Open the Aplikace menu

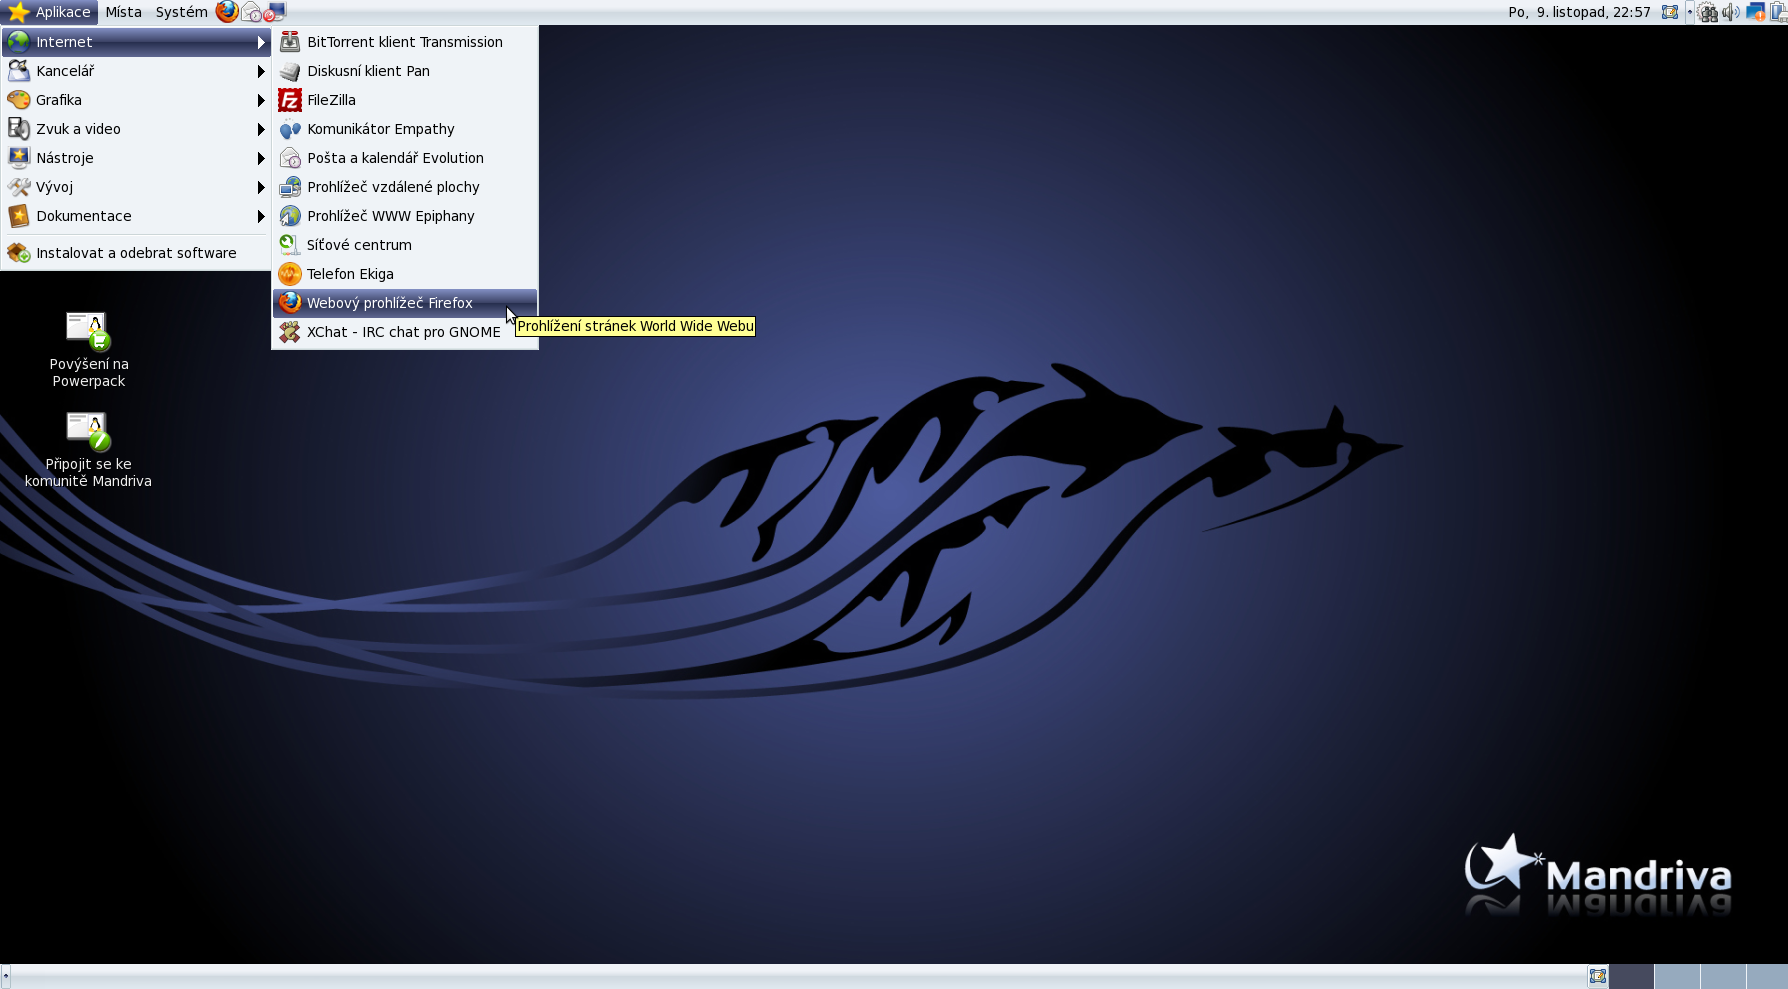(49, 12)
